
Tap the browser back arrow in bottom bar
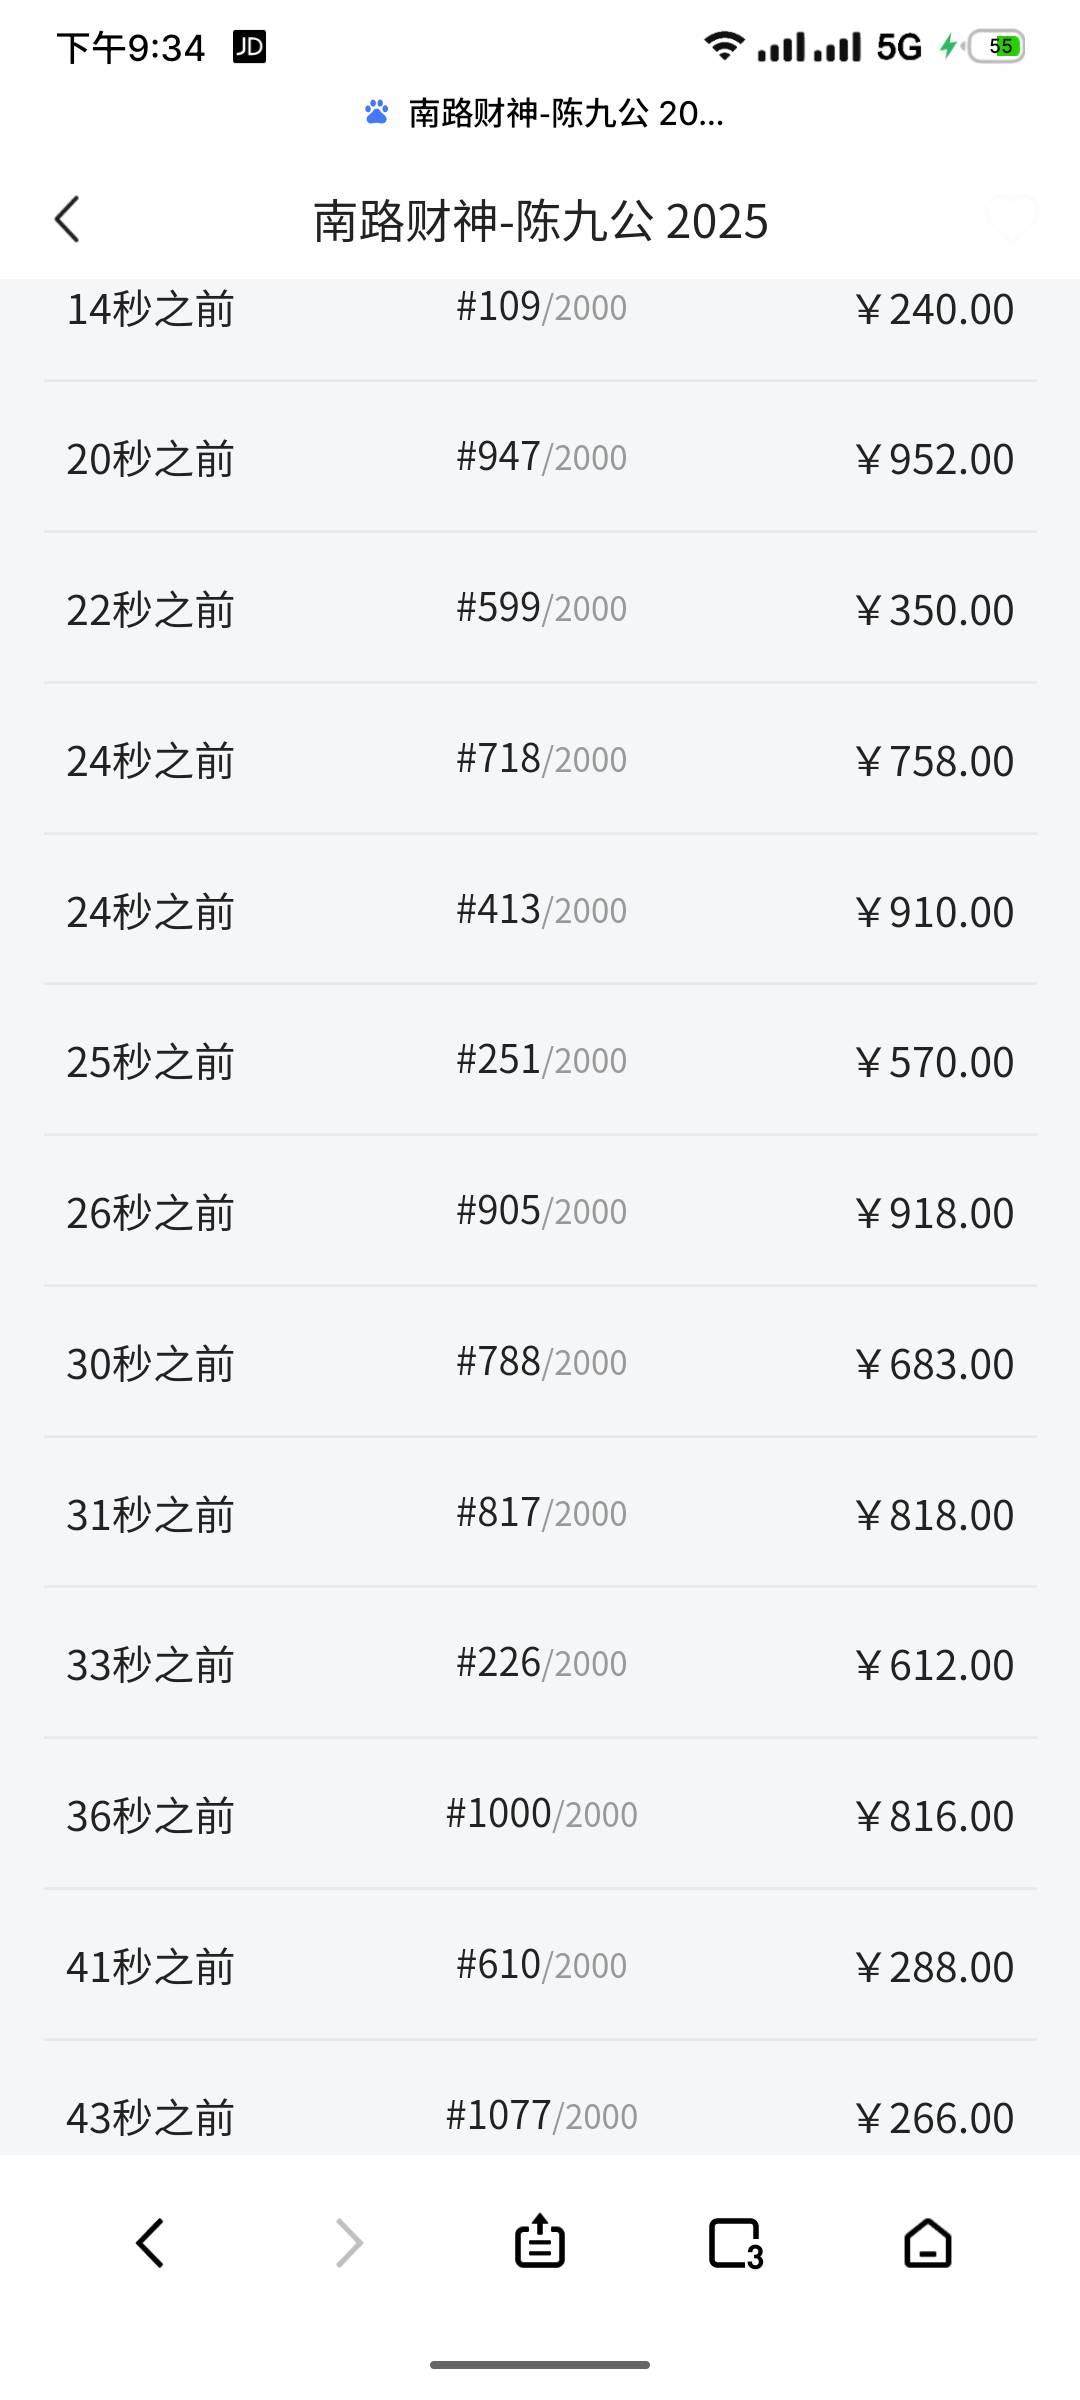(150, 2243)
